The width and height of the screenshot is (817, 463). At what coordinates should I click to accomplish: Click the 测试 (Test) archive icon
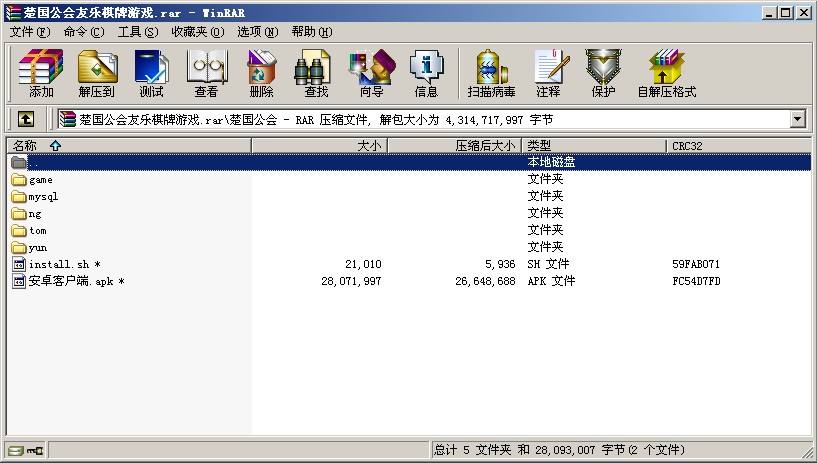(x=151, y=73)
